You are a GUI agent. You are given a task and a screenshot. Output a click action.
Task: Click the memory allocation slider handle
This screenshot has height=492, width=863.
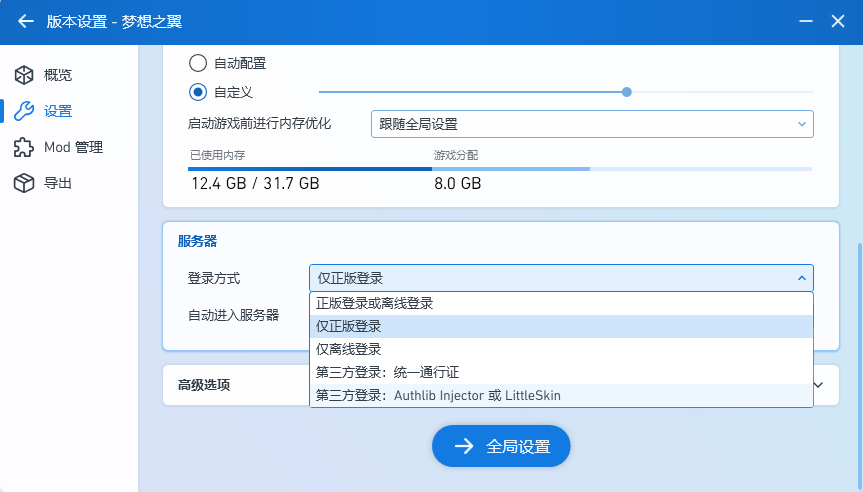(x=627, y=92)
